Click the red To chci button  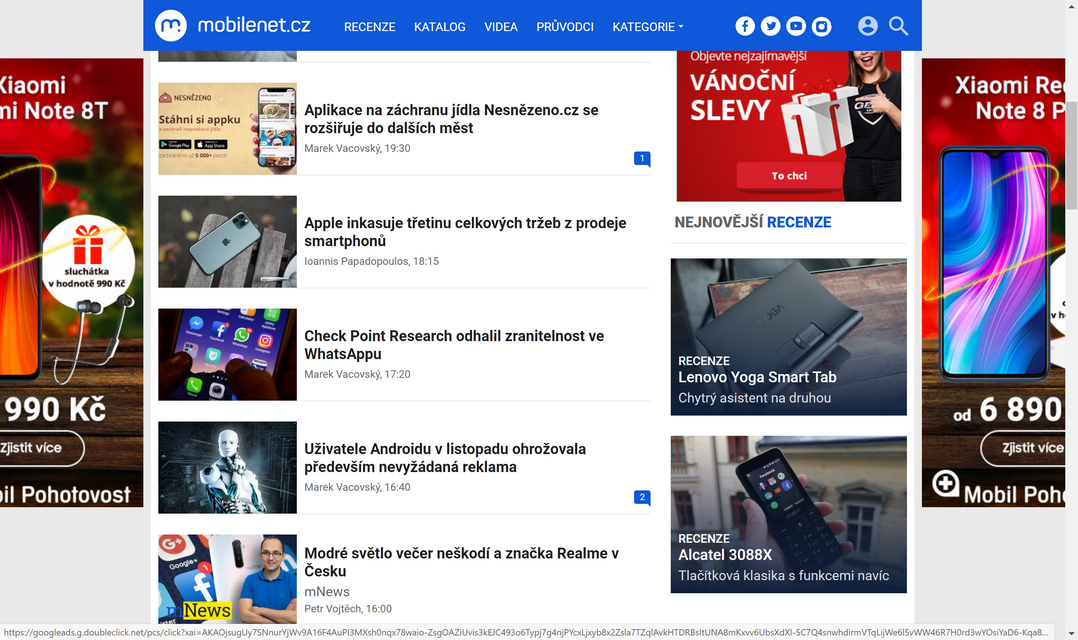click(x=789, y=175)
